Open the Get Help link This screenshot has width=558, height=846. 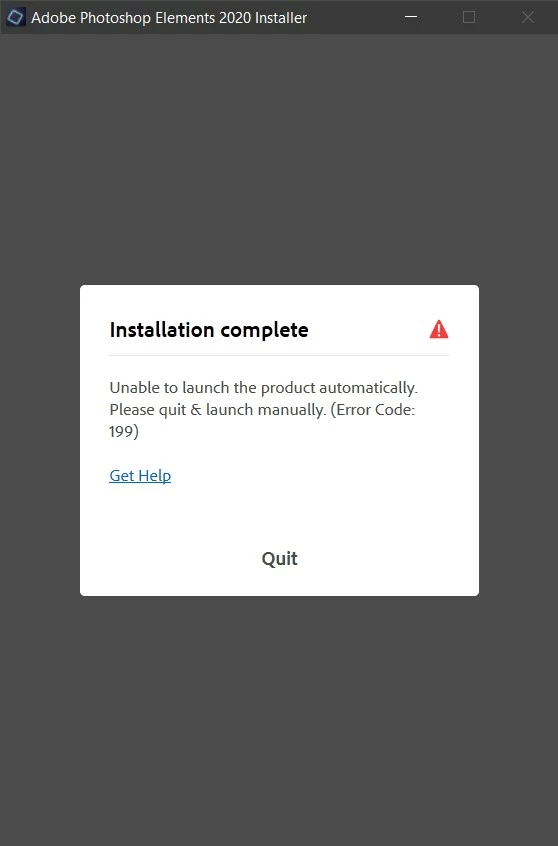pos(140,476)
